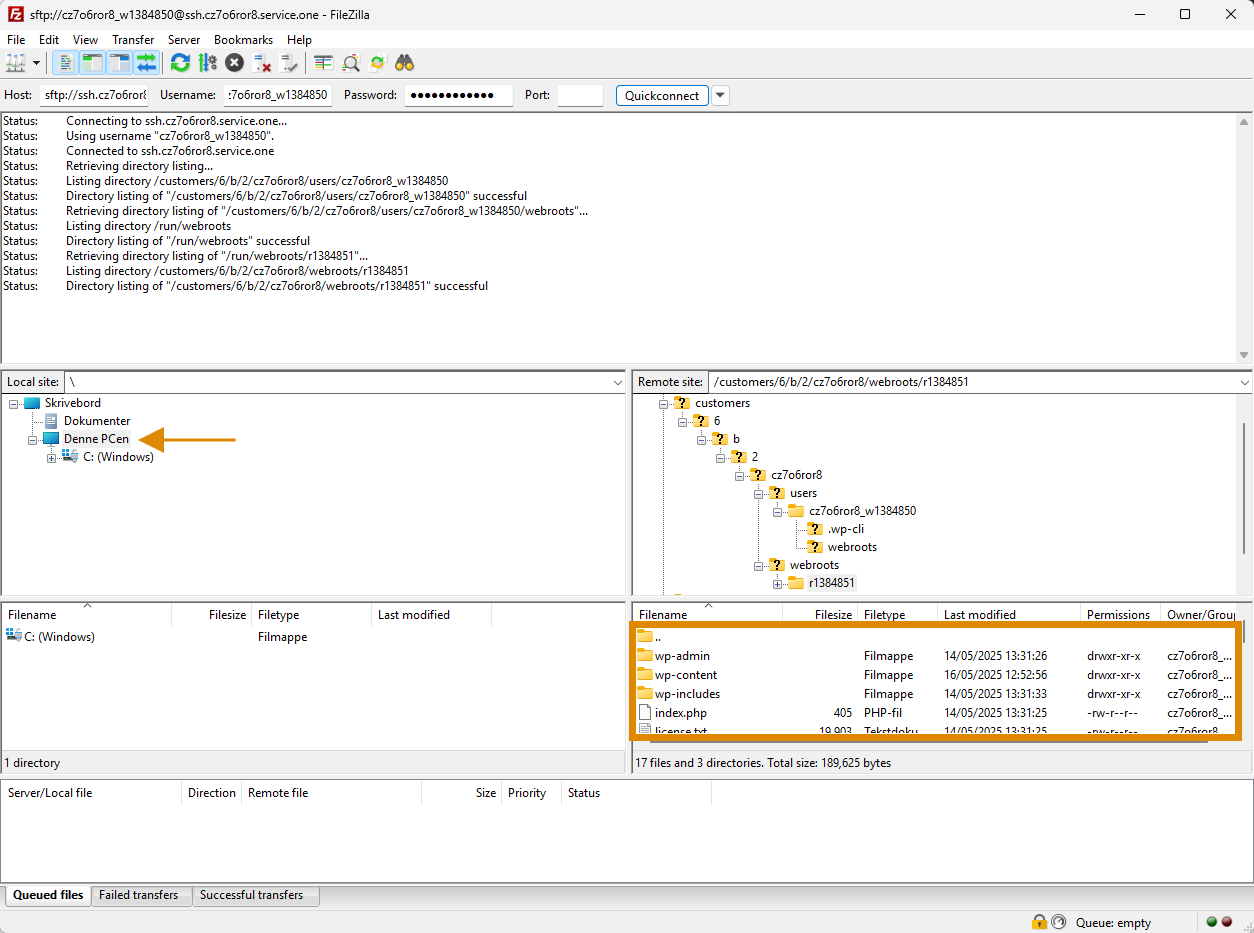Viewport: 1254px width, 933px height.
Task: Open the Quickconnect history dropdown
Action: [x=720, y=95]
